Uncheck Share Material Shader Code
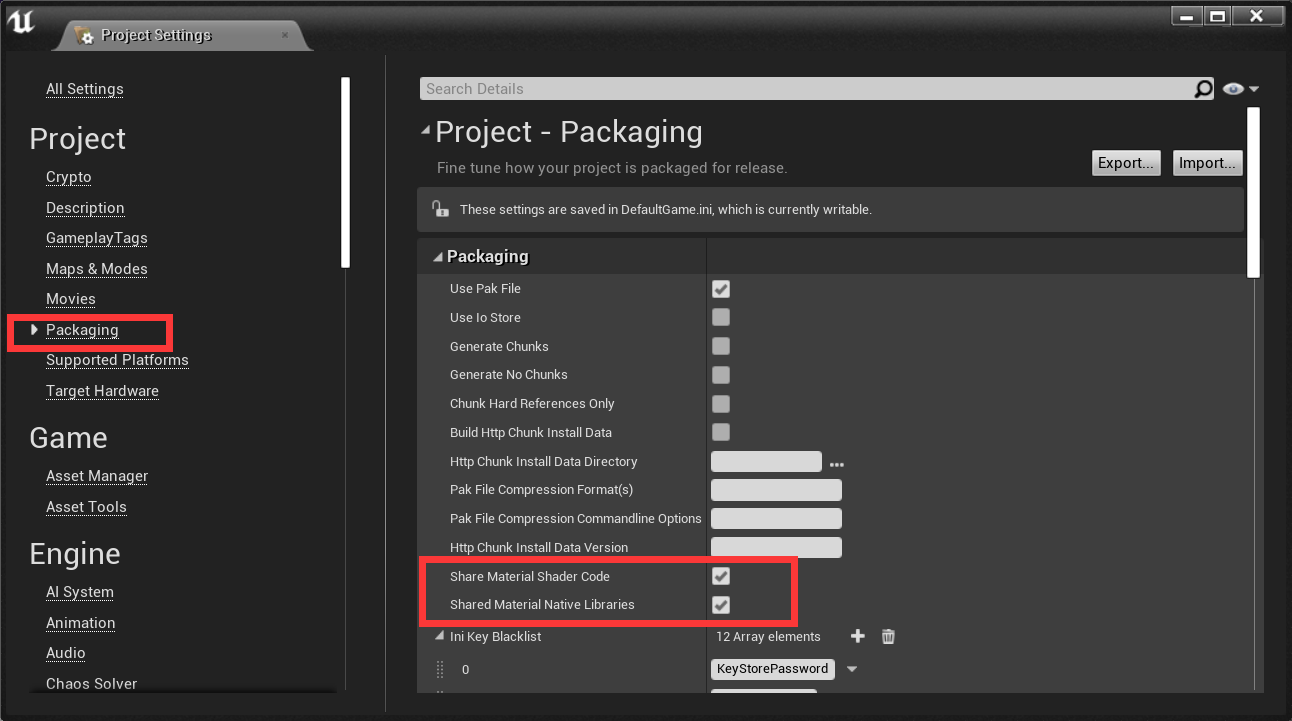 pos(721,576)
